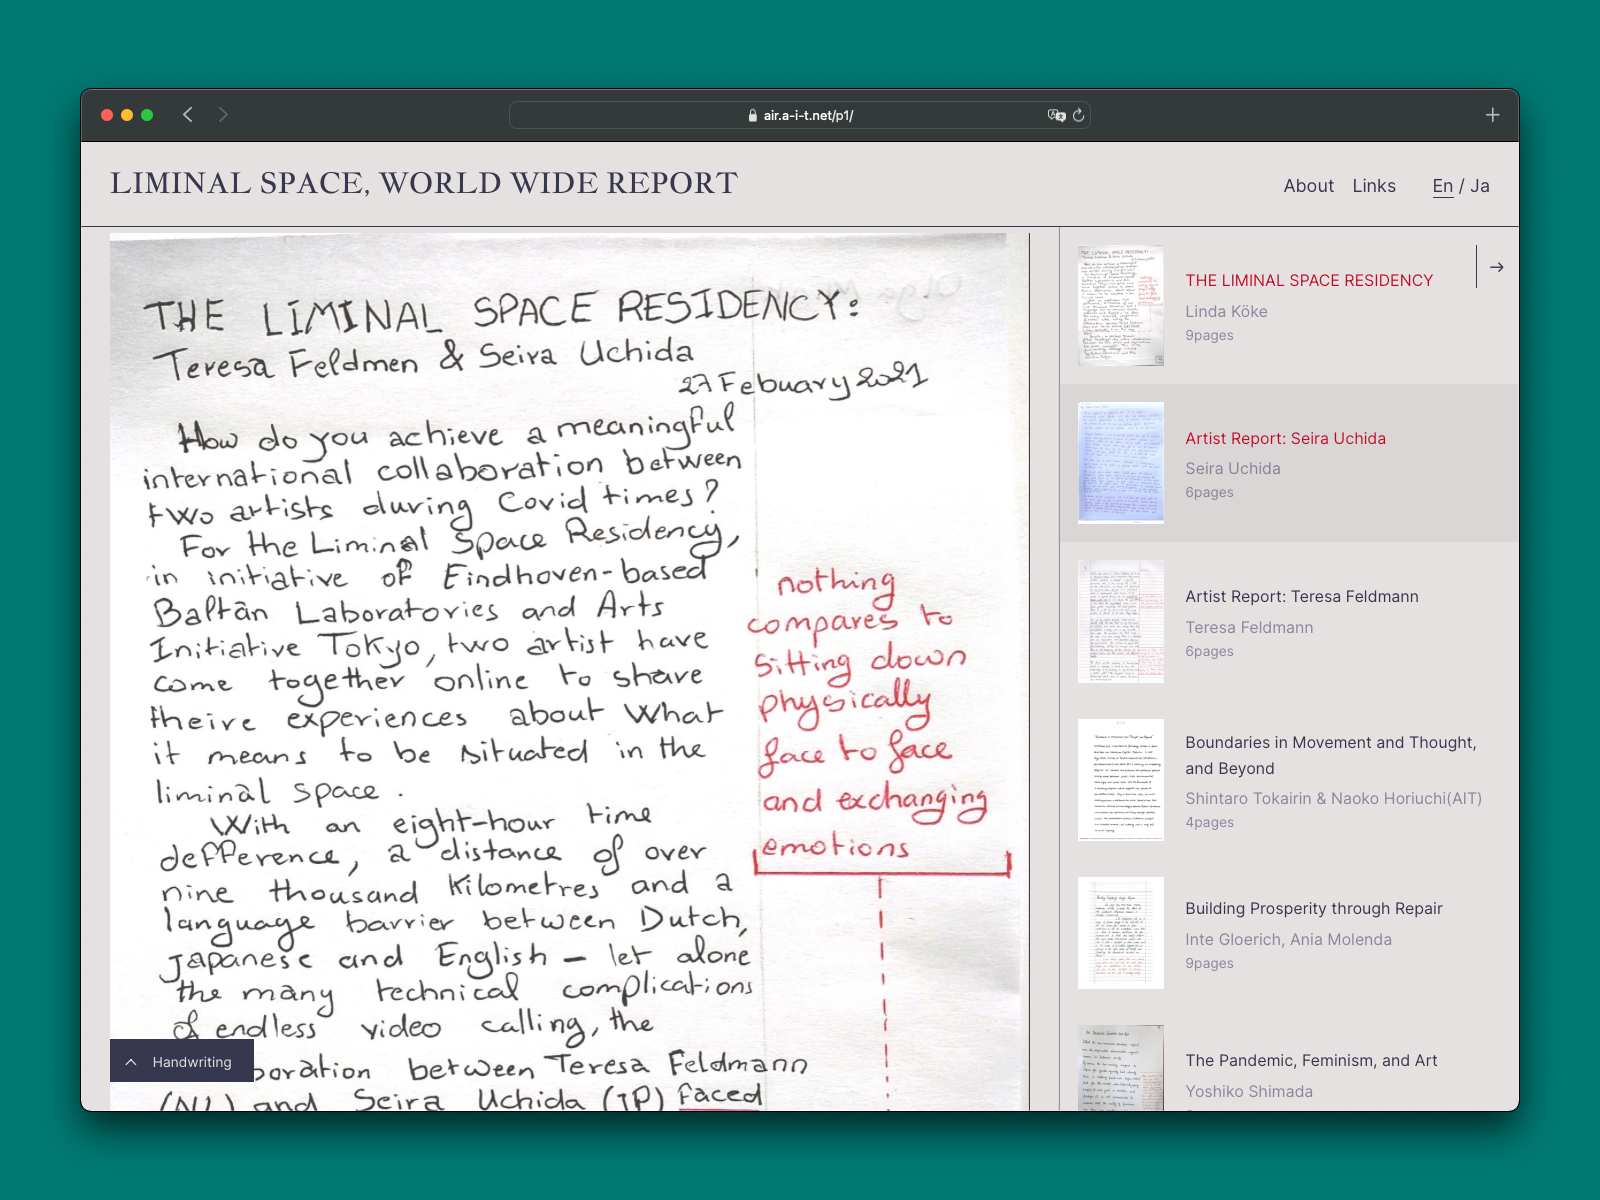Click the browser back arrow

point(188,115)
